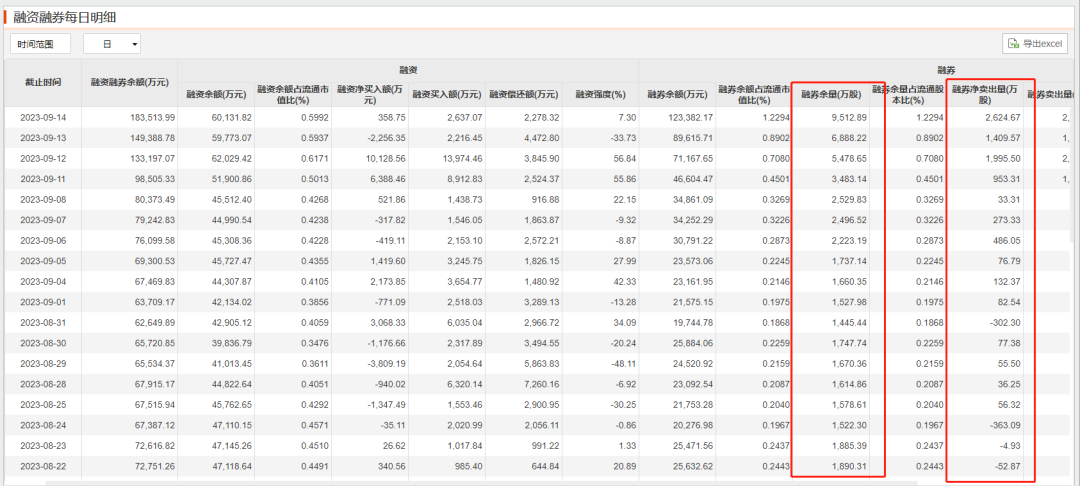
Task: Click the 融资买入额(万元) column header
Action: coord(446,94)
